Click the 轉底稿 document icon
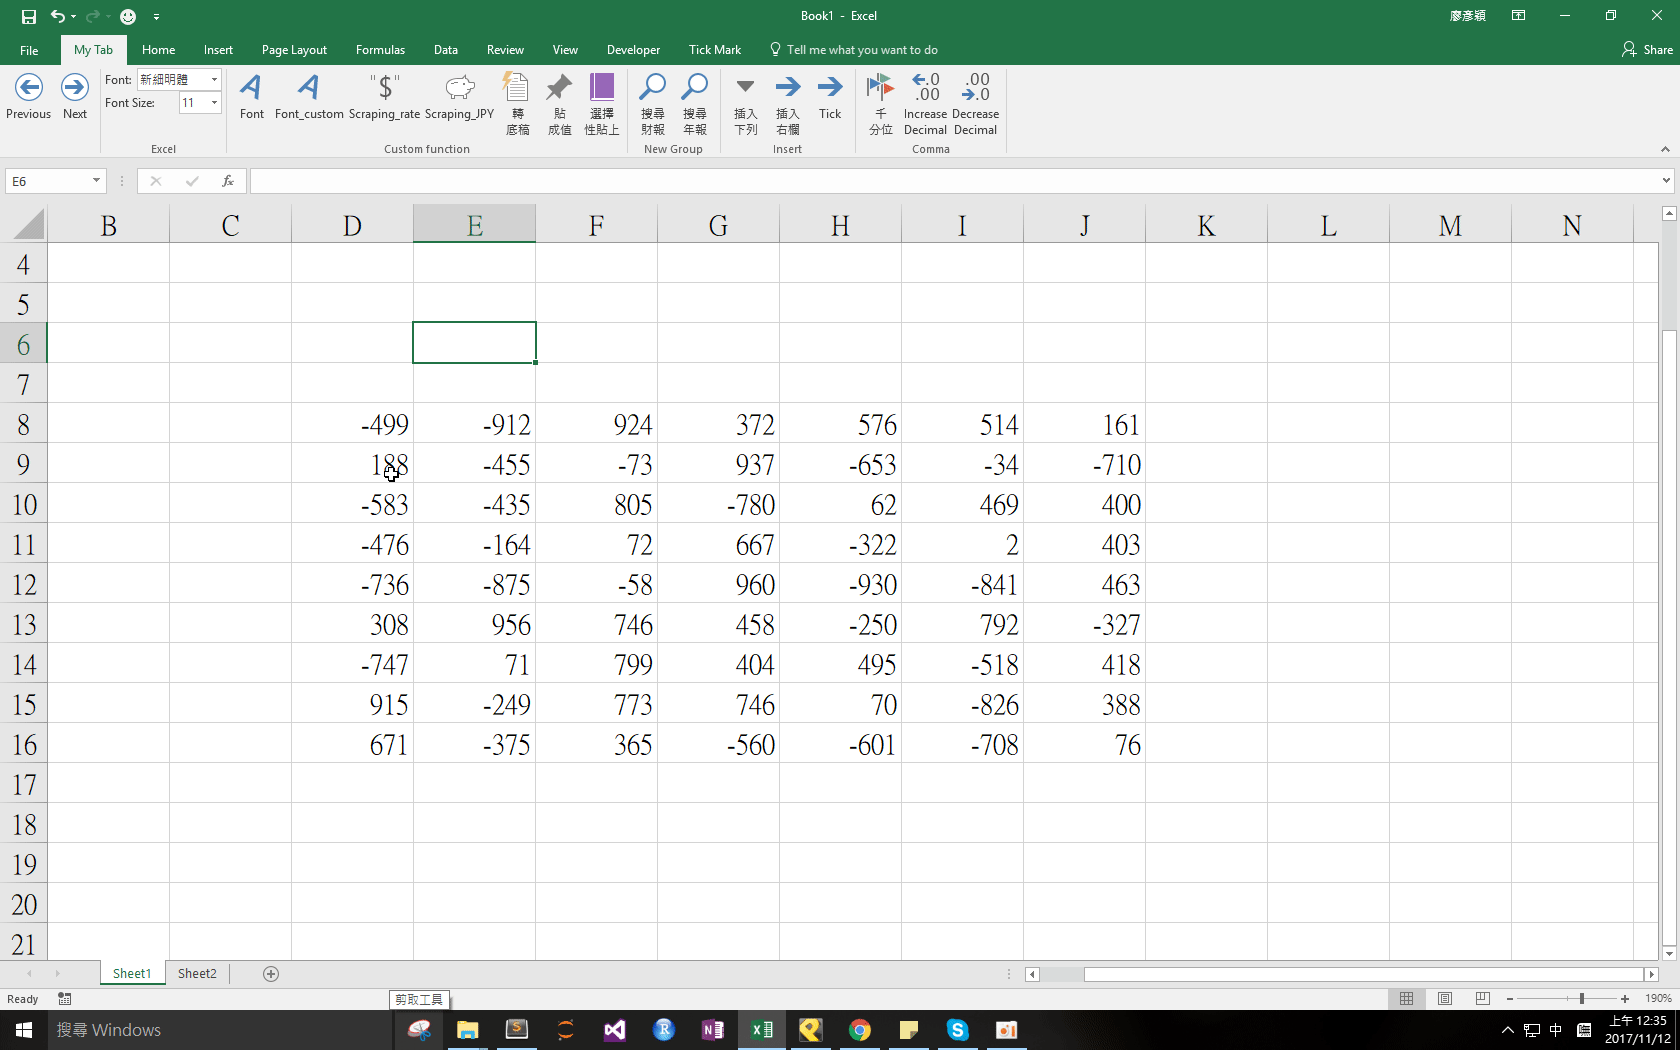 517,87
